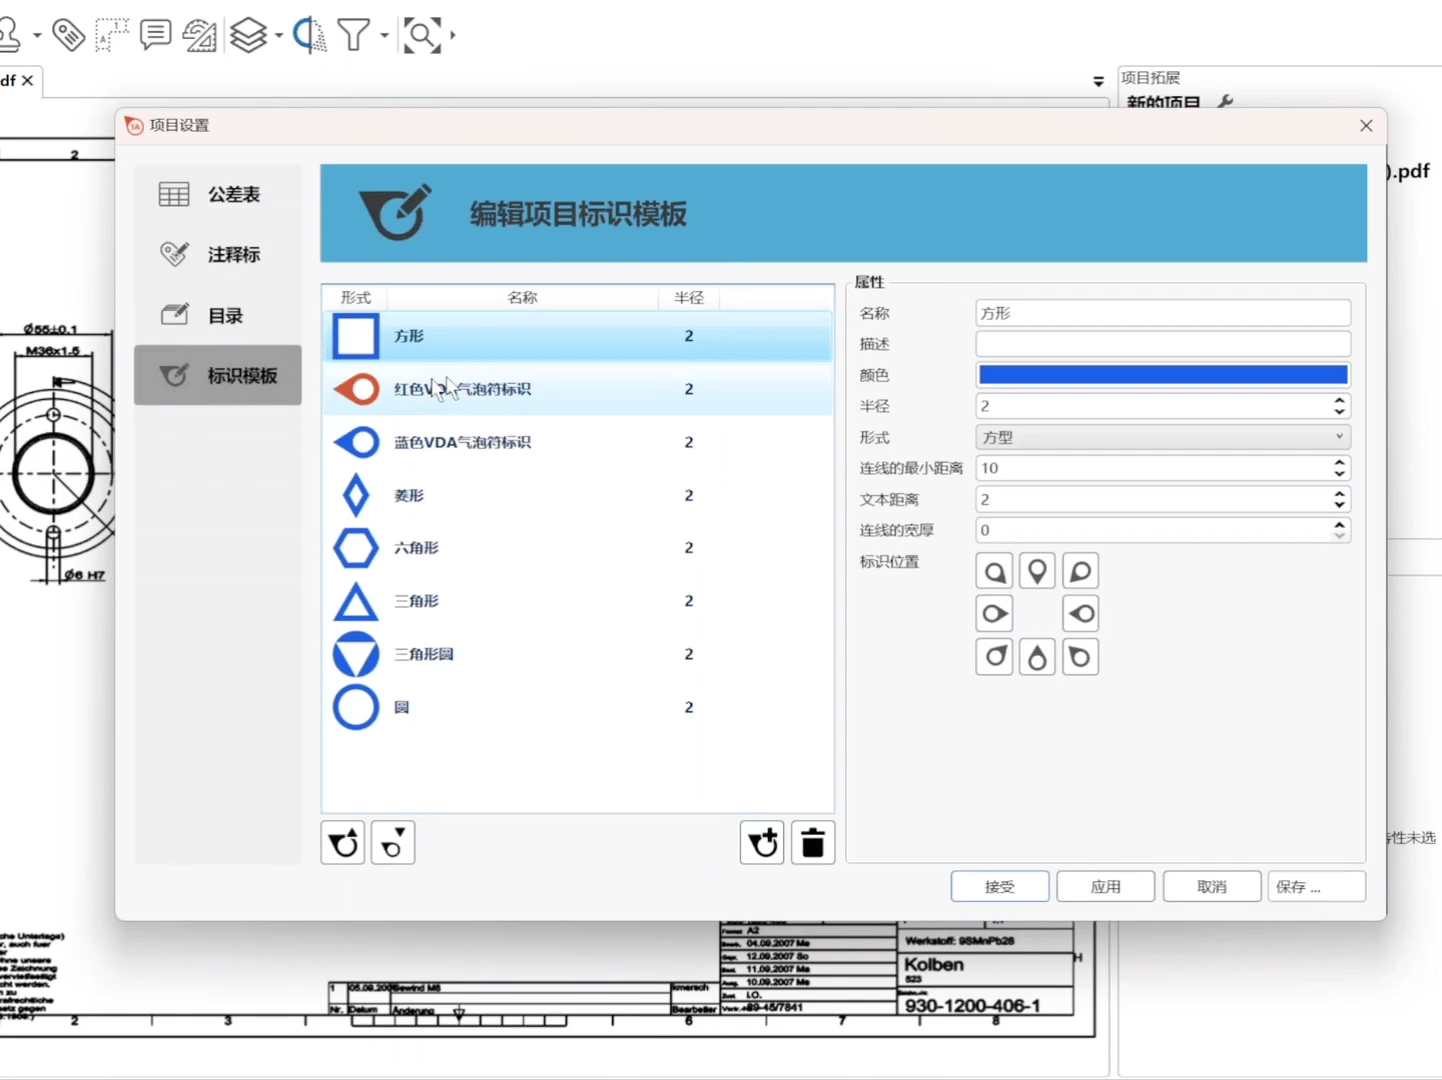The image size is (1442, 1080).
Task: Set stamp position to top-left
Action: [994, 571]
